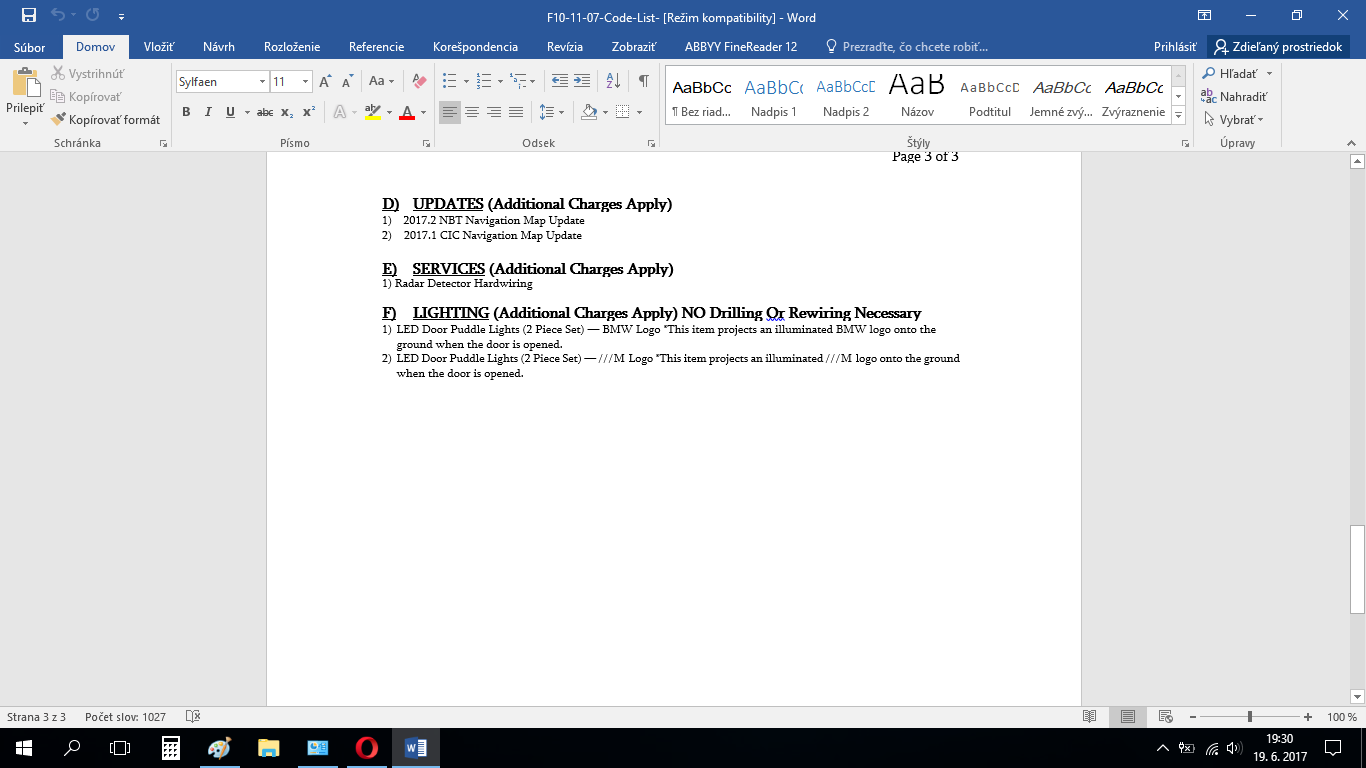Toggle left paragraph alignment
The image size is (1366, 768).
click(450, 112)
